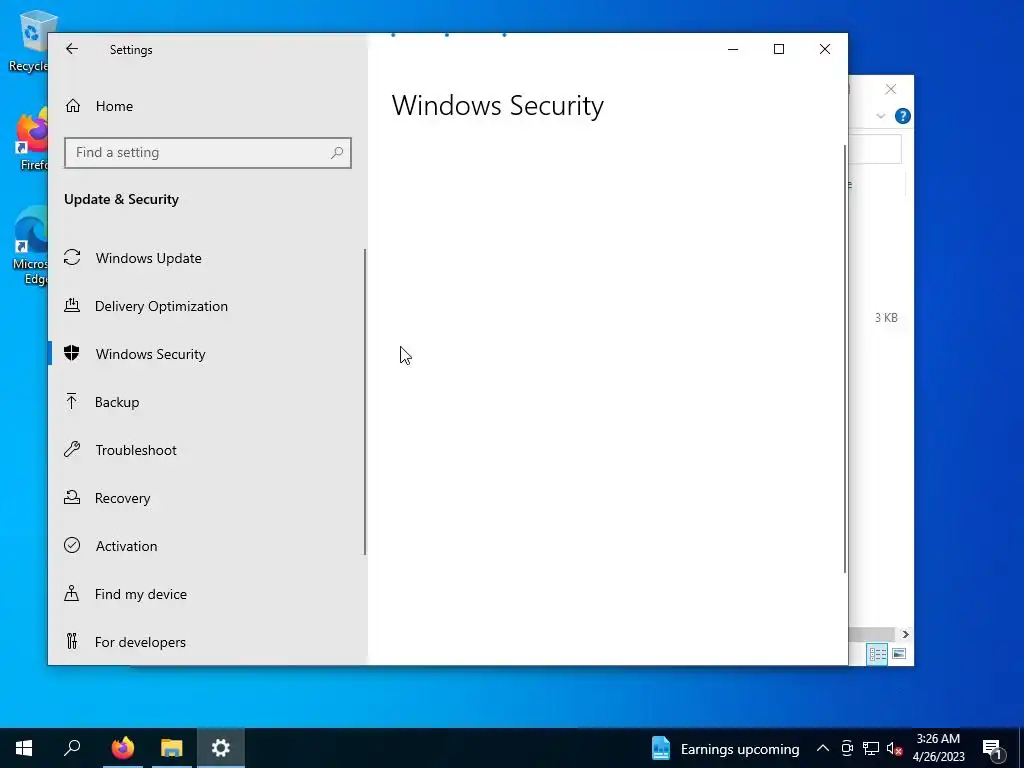Click the For developers tools icon
The image size is (1024, 768).
[72, 641]
